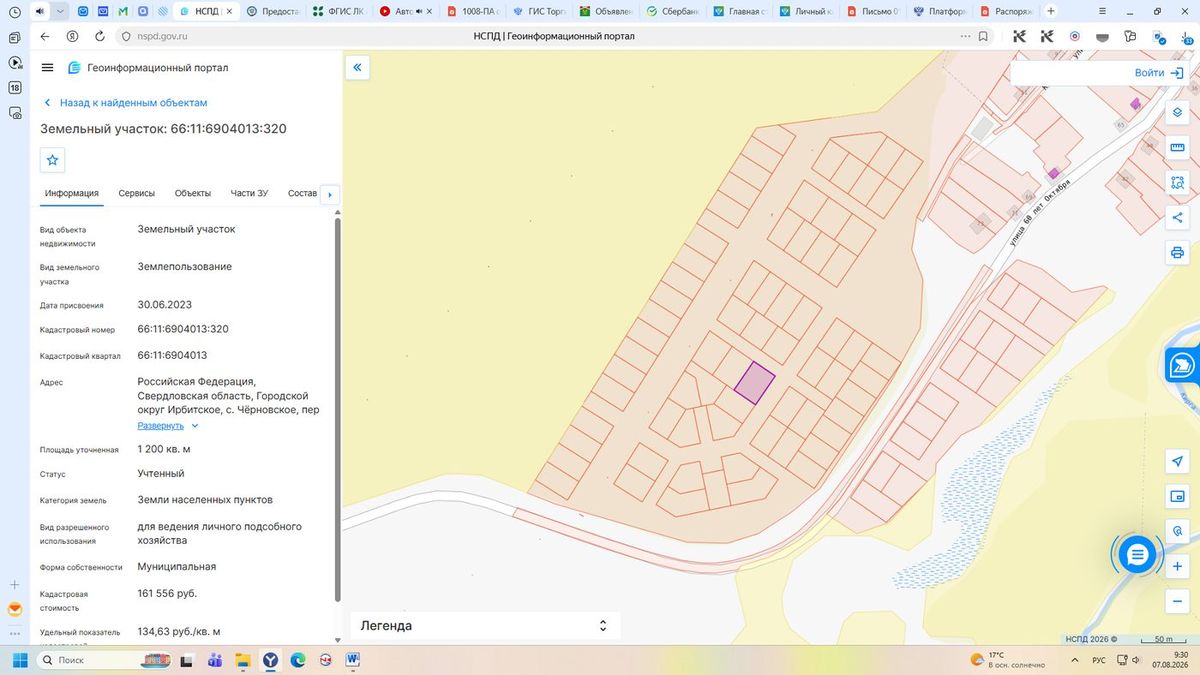Click the Землепользование value
This screenshot has width=1200, height=675.
185,266
